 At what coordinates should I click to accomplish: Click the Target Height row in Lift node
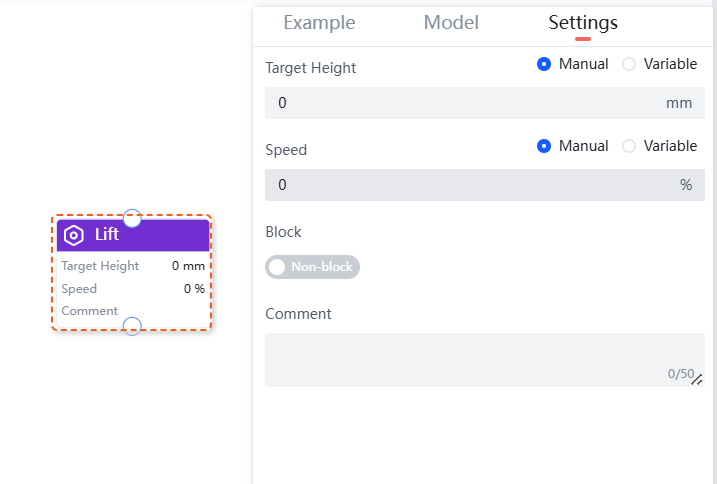click(132, 266)
